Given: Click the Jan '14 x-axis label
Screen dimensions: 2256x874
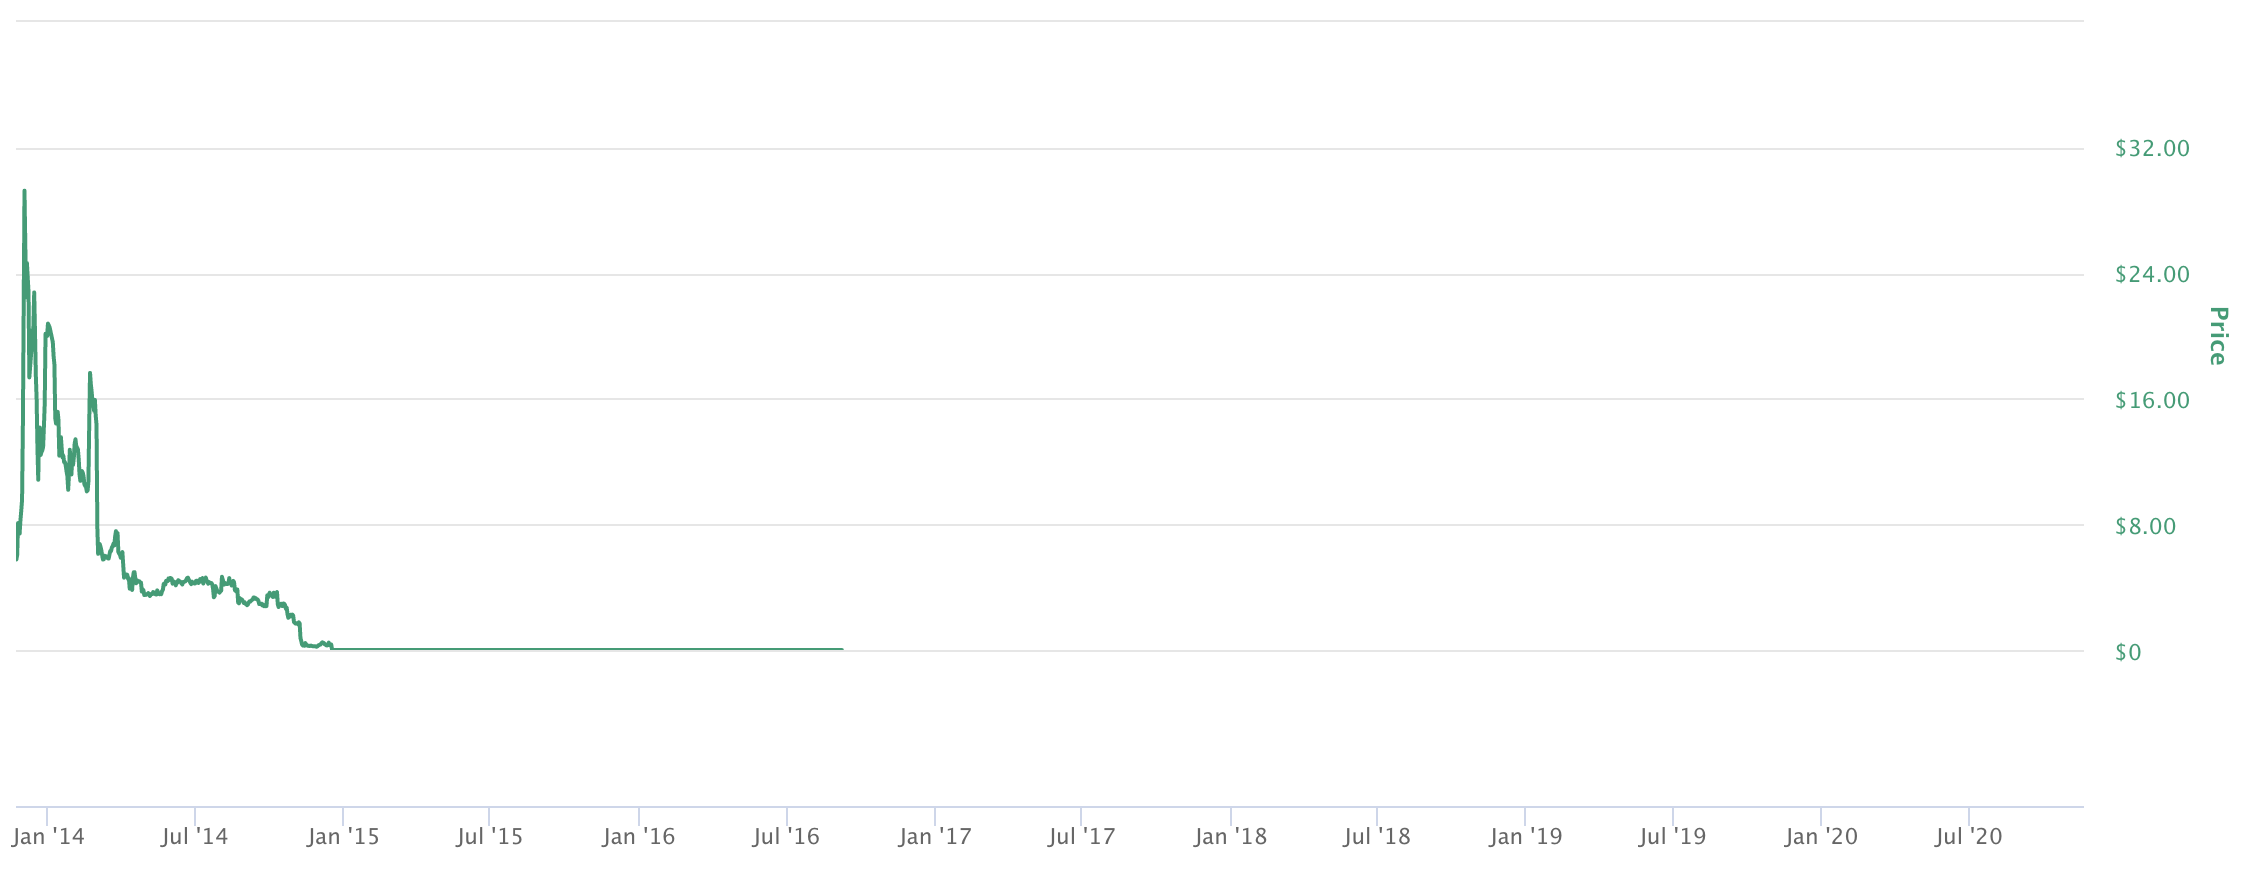Looking at the screenshot, I should pos(48,837).
